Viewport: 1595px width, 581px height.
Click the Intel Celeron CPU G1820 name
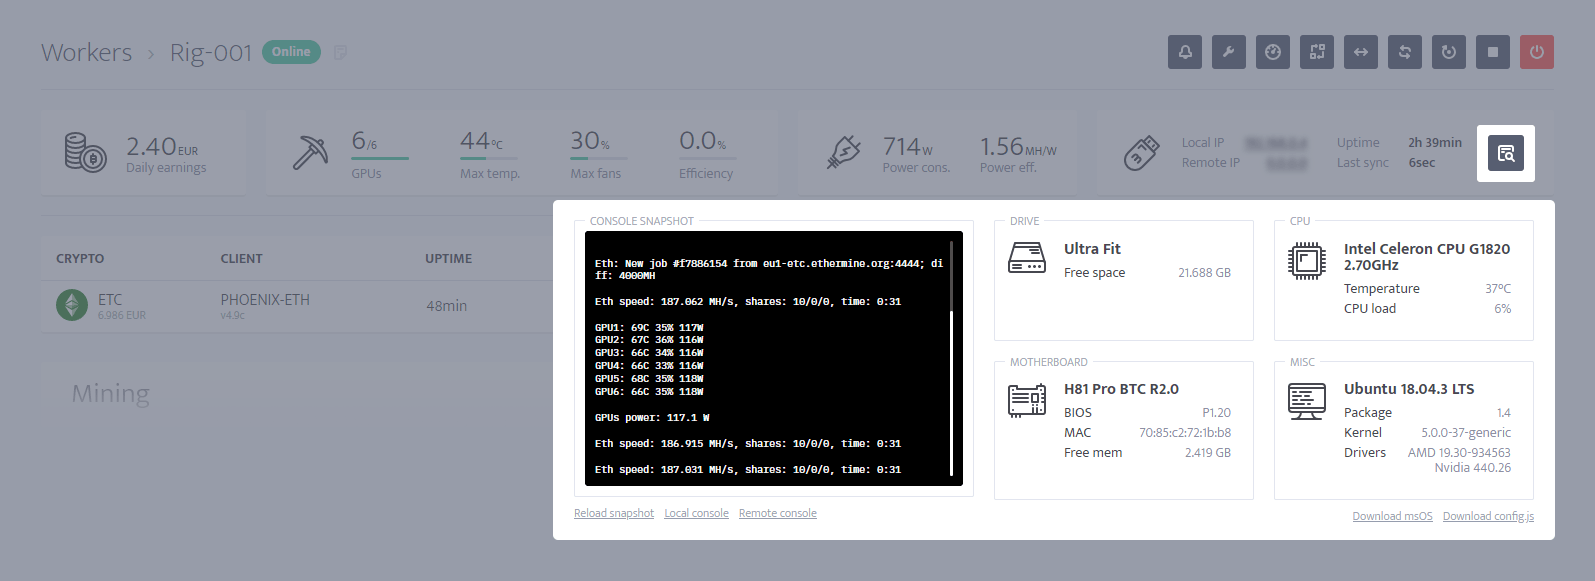tap(1427, 257)
